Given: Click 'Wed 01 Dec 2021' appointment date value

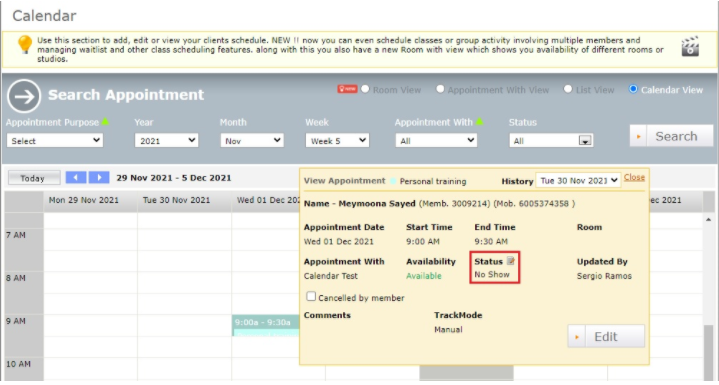Looking at the screenshot, I should (x=338, y=242).
